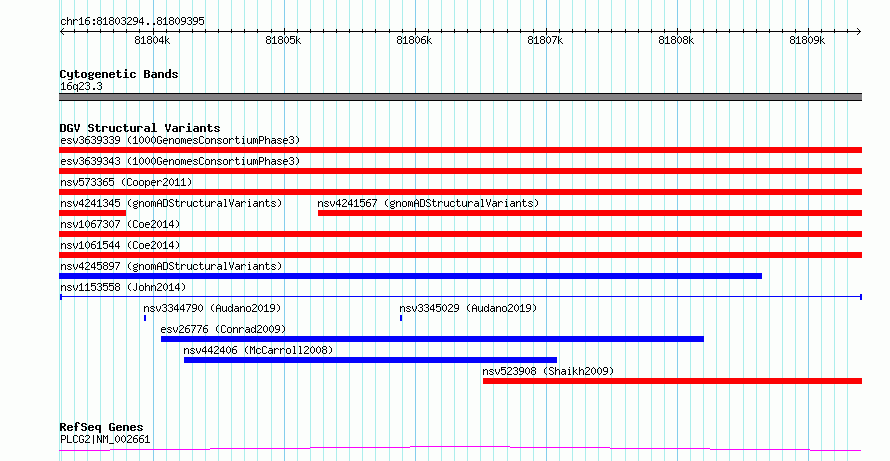Click the small nsv3345029 blue variant mark
Screen dimensions: 890x461
click(x=401, y=318)
